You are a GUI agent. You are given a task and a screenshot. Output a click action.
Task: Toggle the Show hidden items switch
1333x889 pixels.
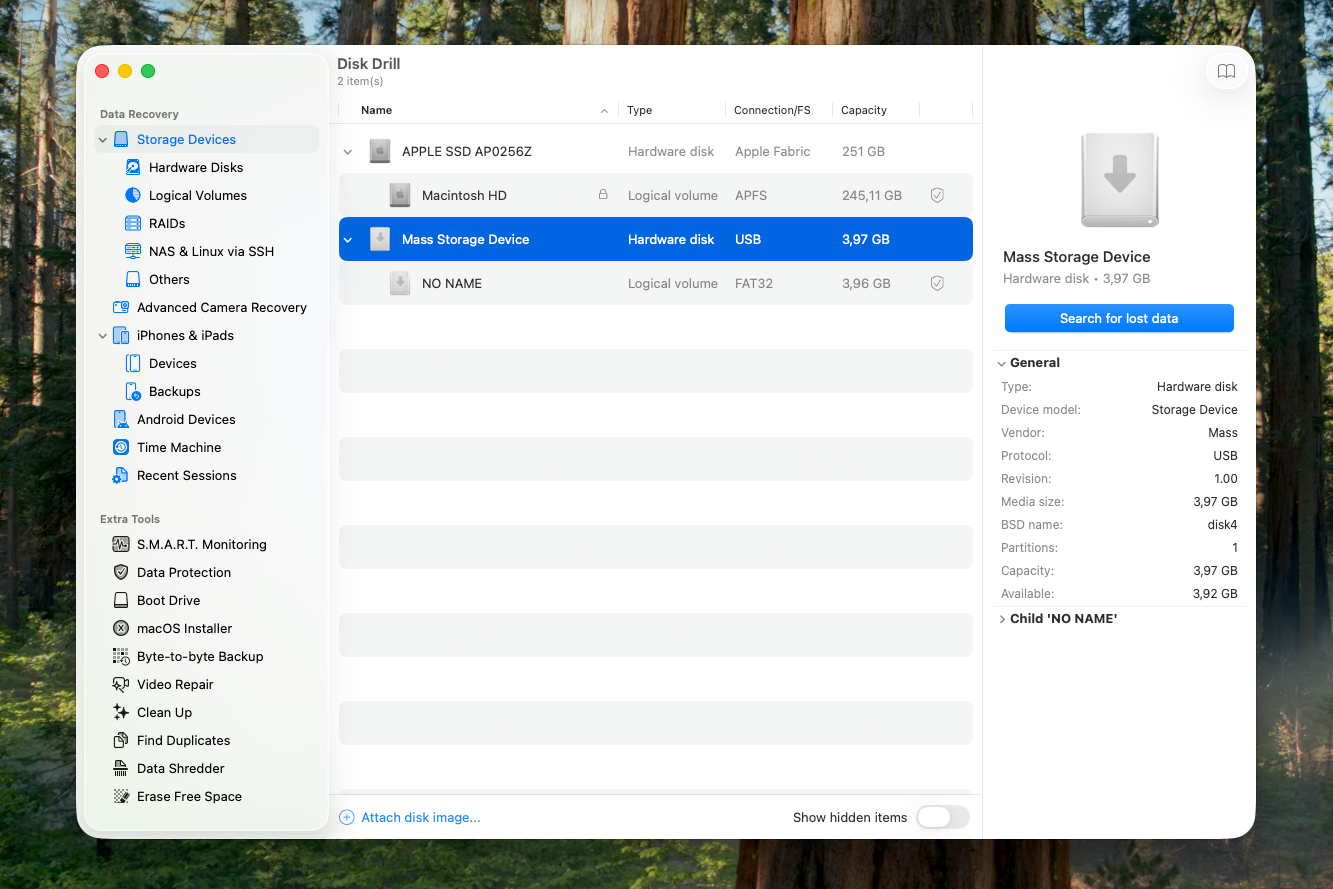[x=943, y=817]
